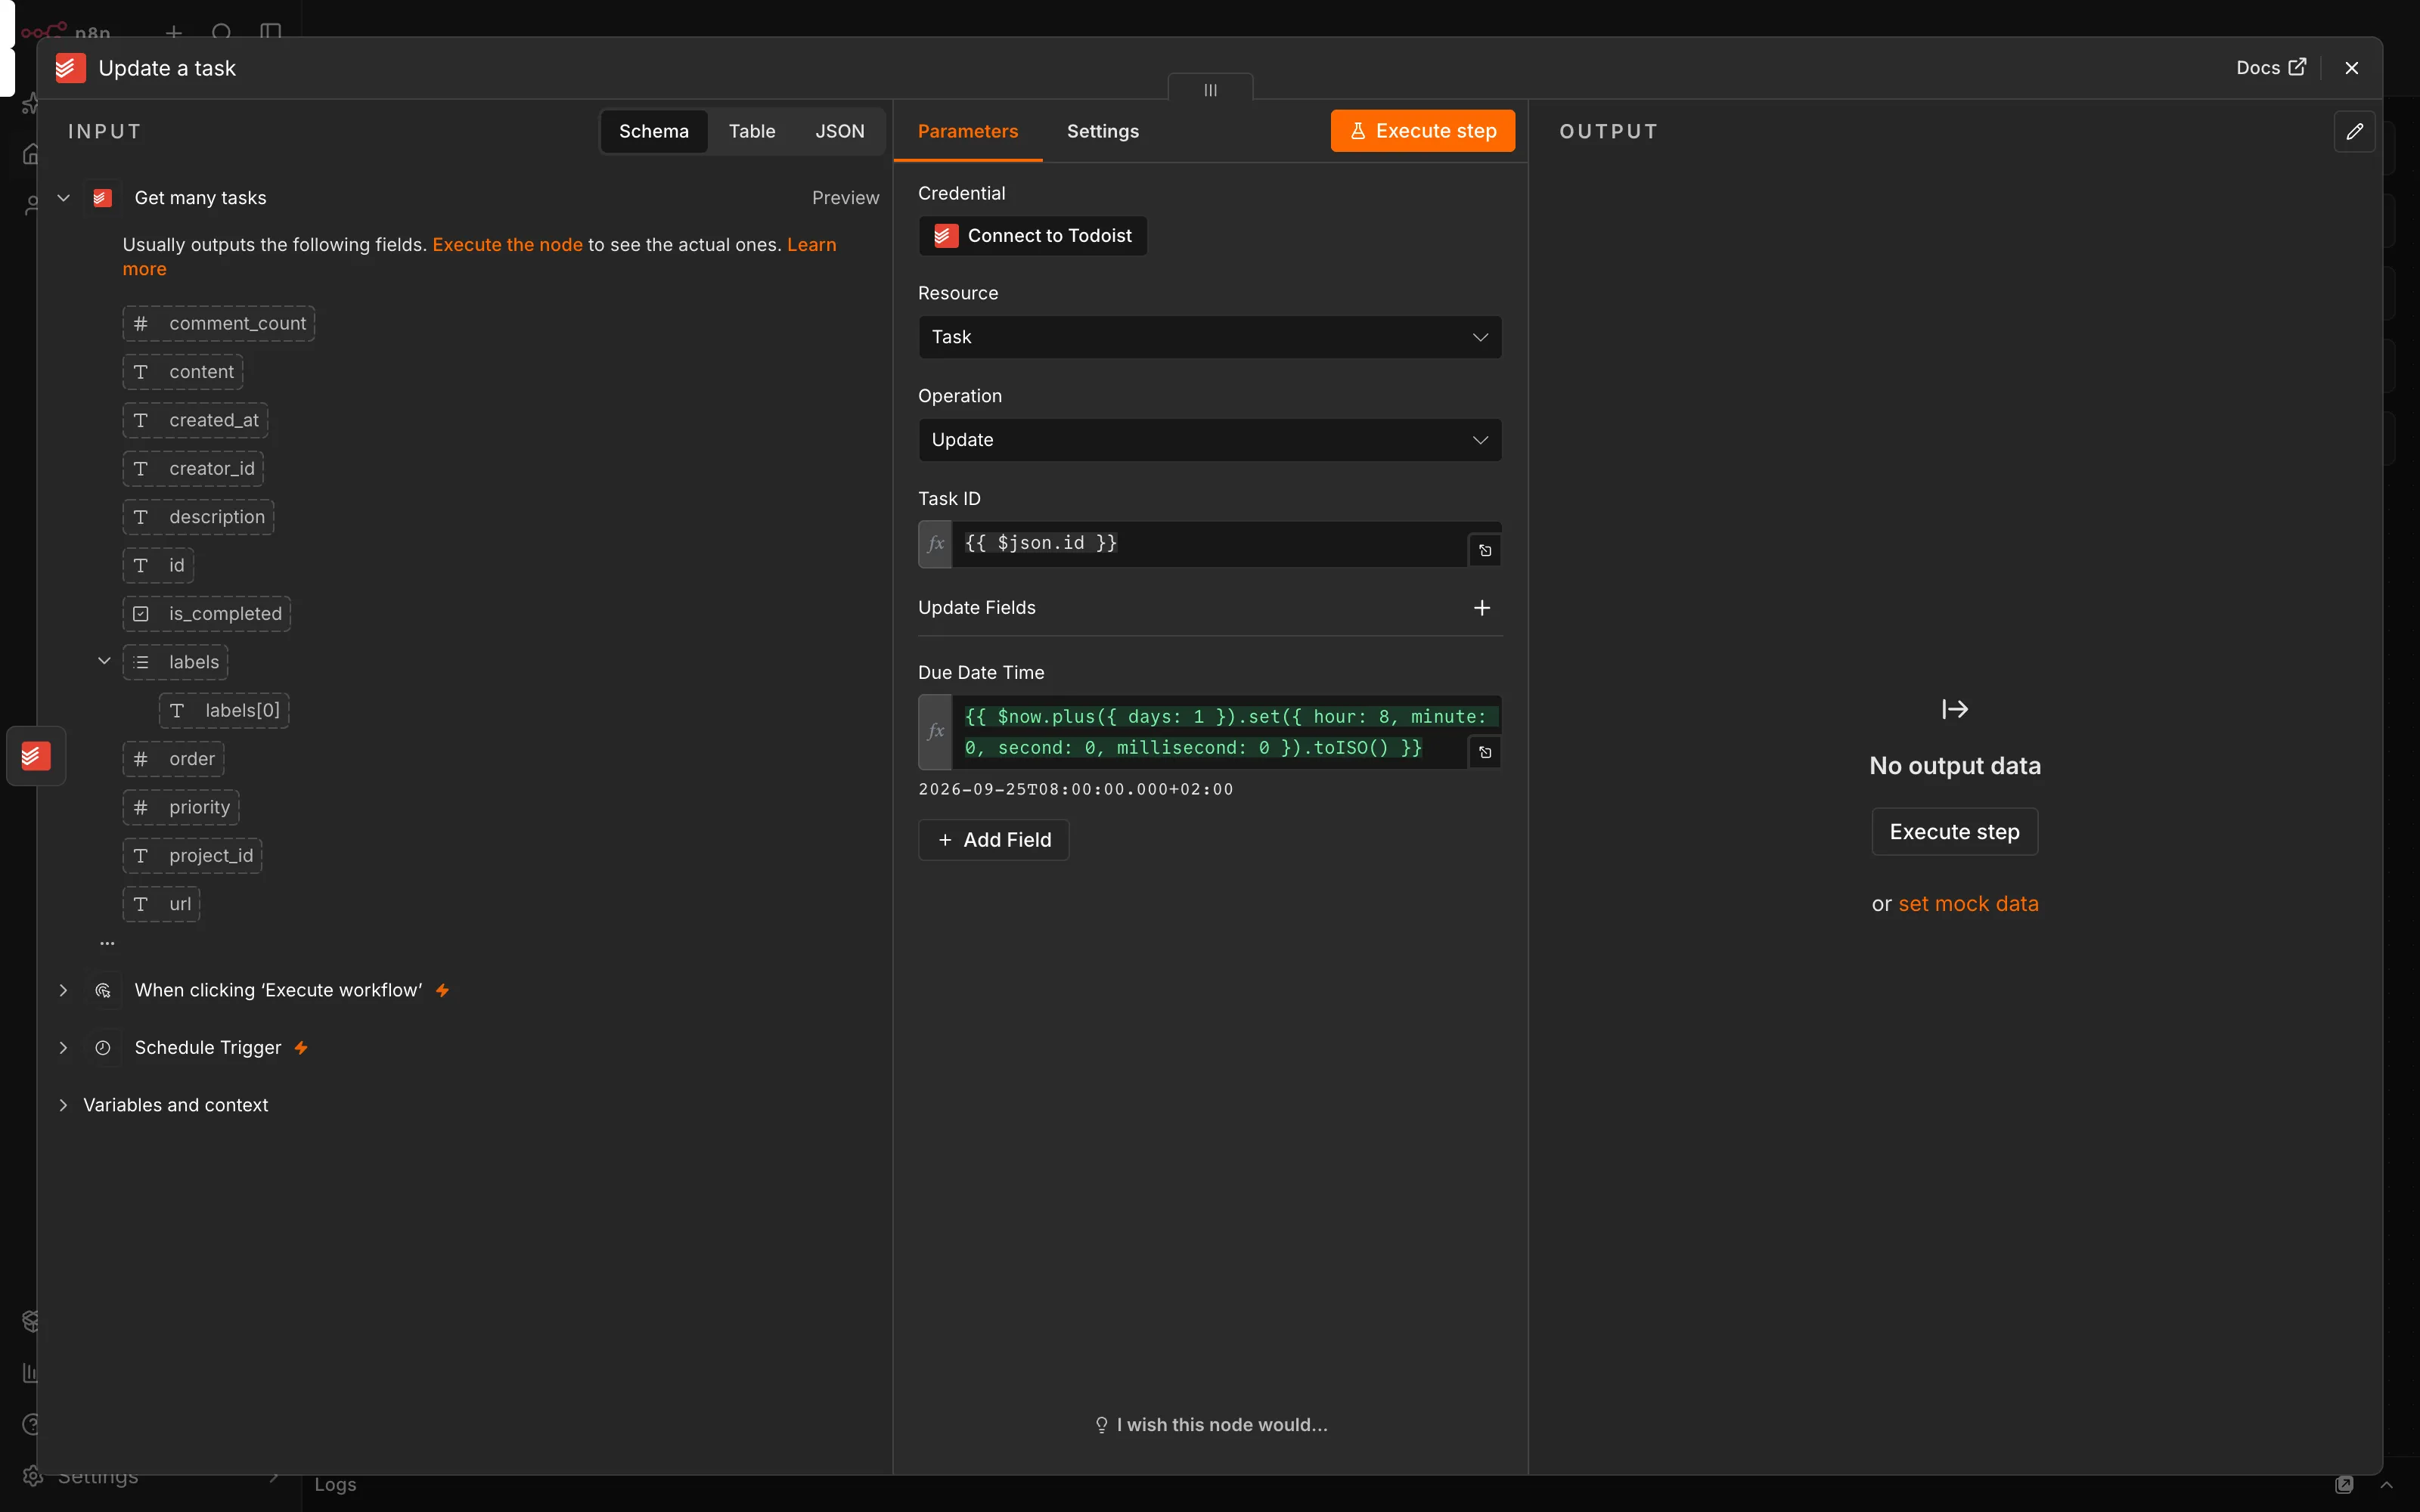Open the Parameters tab
Screen dimensions: 2420x1512
(968, 131)
